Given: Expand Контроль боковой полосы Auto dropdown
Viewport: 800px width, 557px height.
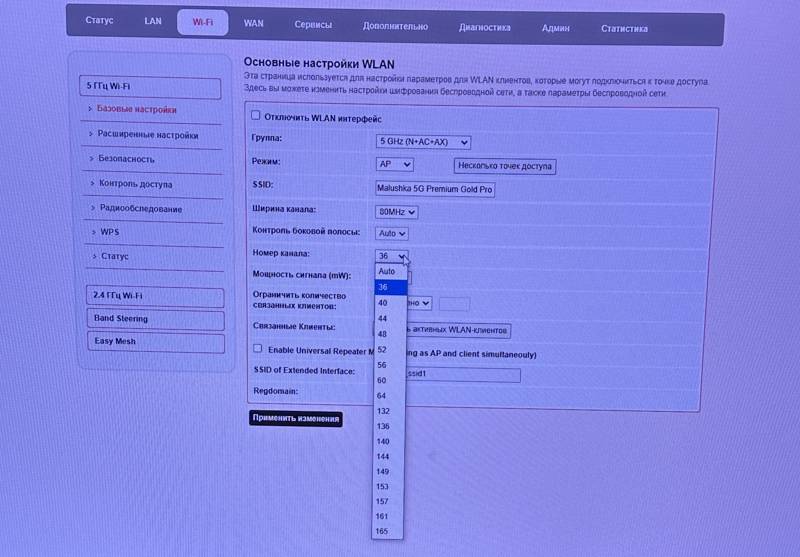Looking at the screenshot, I should 392,233.
